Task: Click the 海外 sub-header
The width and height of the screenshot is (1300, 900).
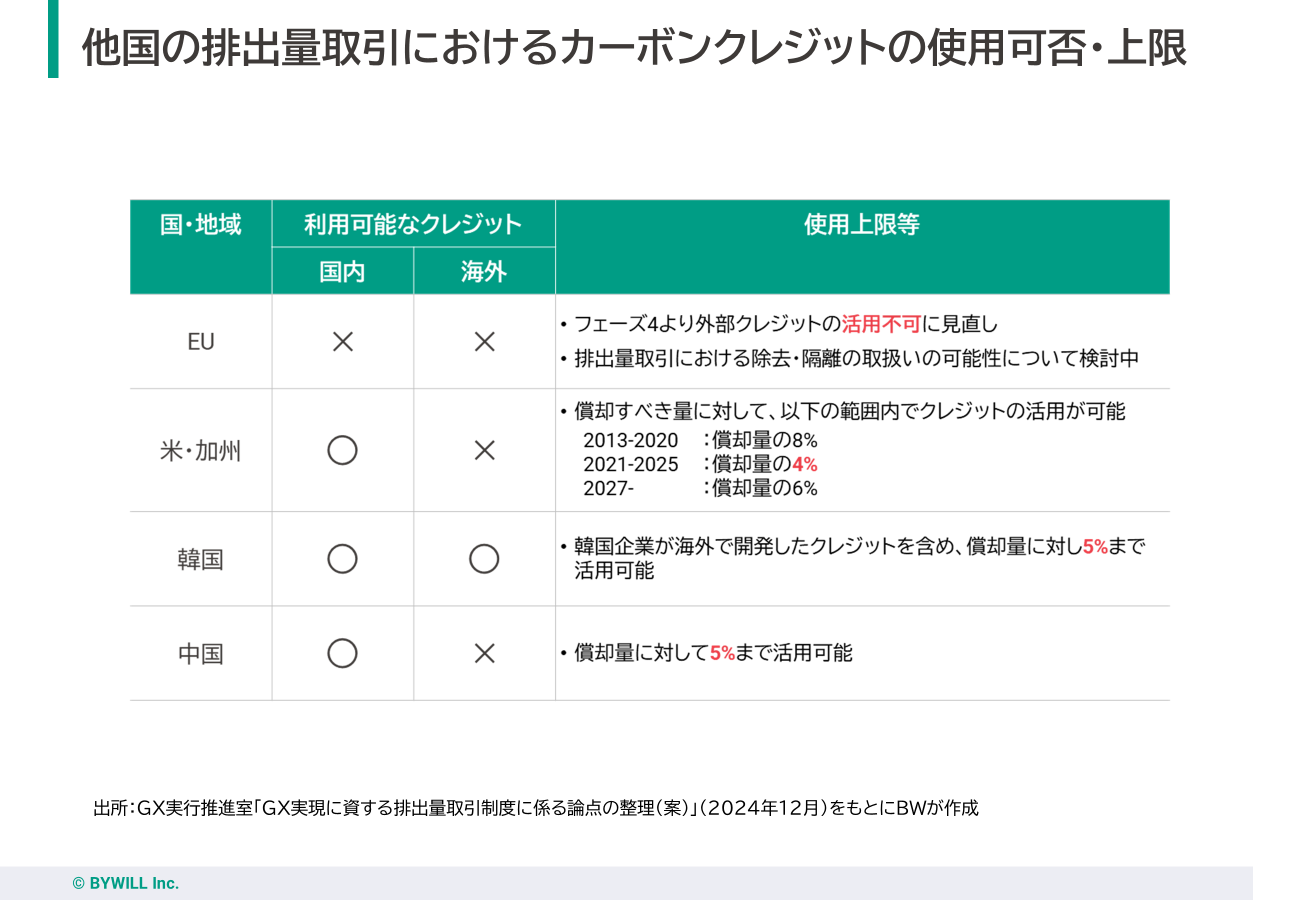Action: coord(484,271)
